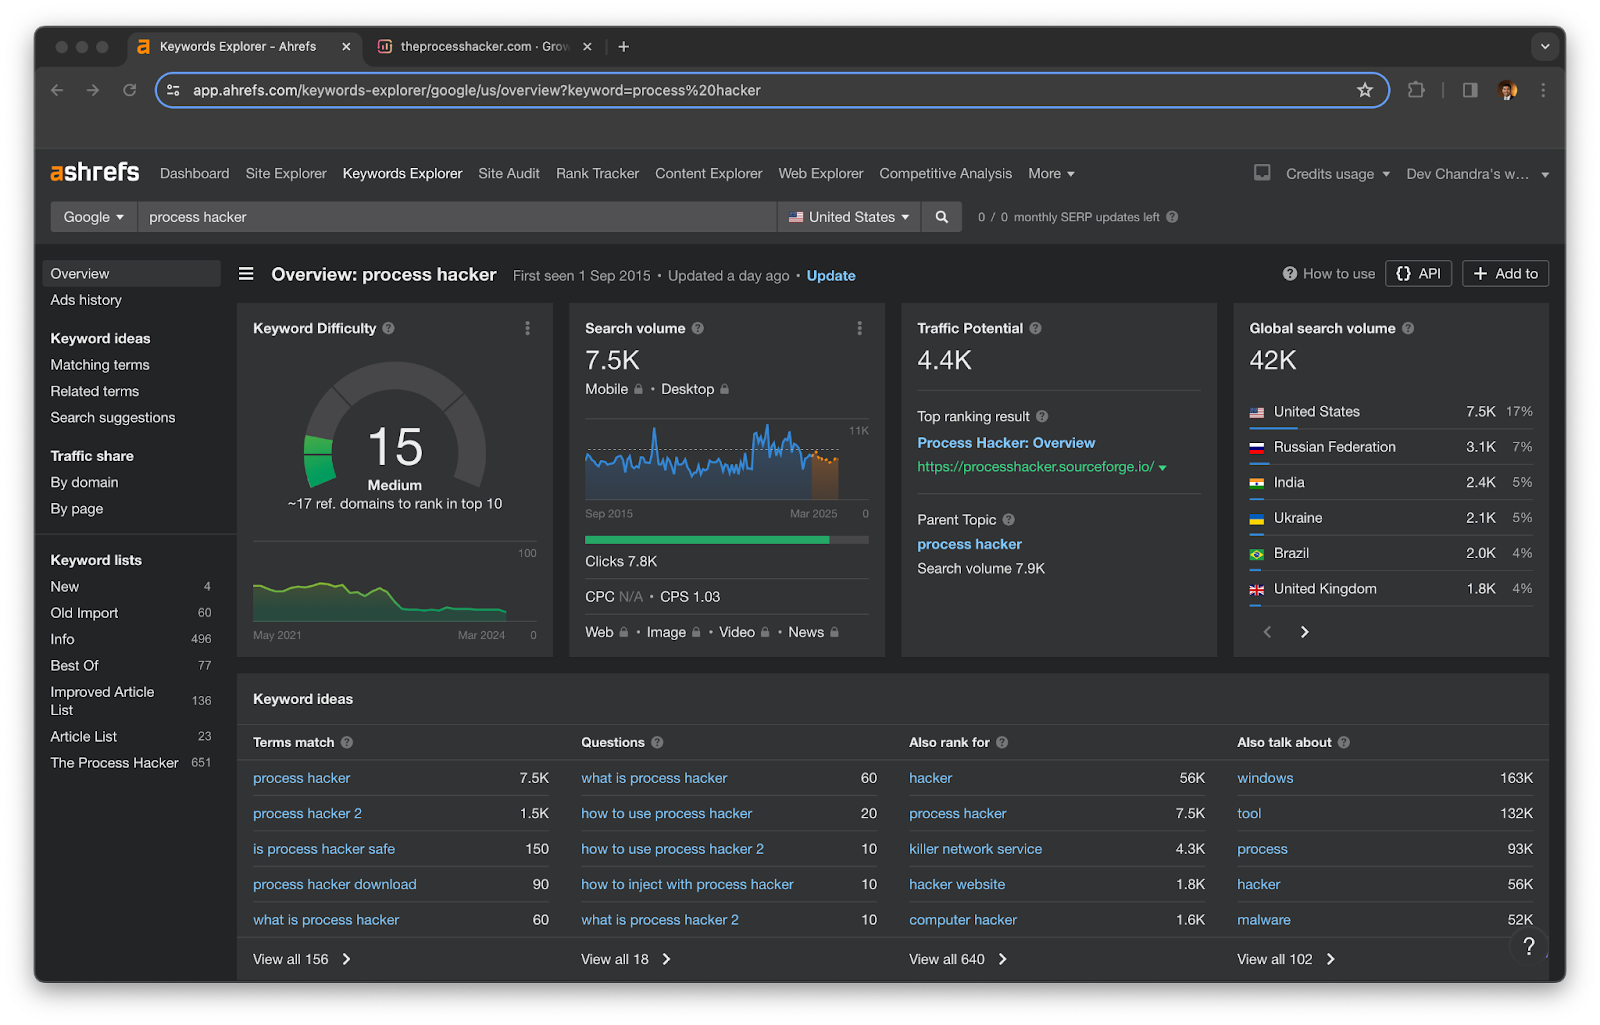The height and width of the screenshot is (1025, 1600).
Task: Click help icon next to Also rank for
Action: pos(1002,742)
